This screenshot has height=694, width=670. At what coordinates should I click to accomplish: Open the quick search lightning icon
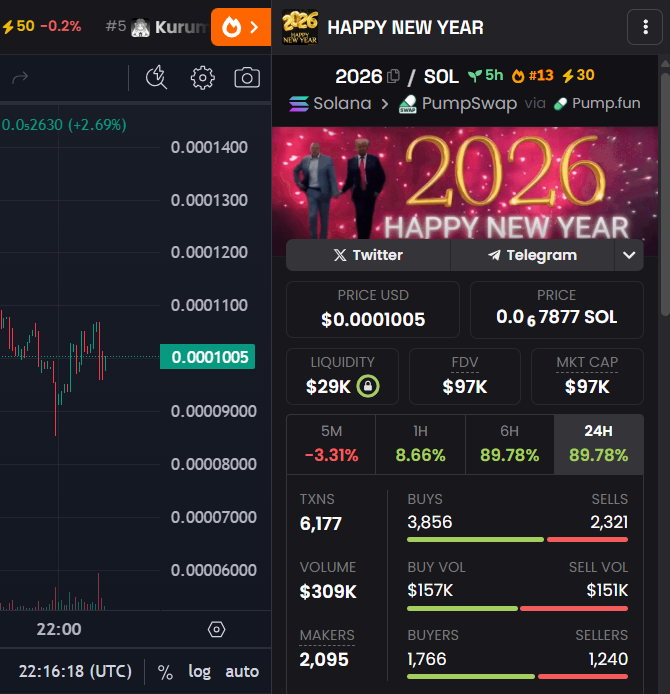click(x=156, y=77)
